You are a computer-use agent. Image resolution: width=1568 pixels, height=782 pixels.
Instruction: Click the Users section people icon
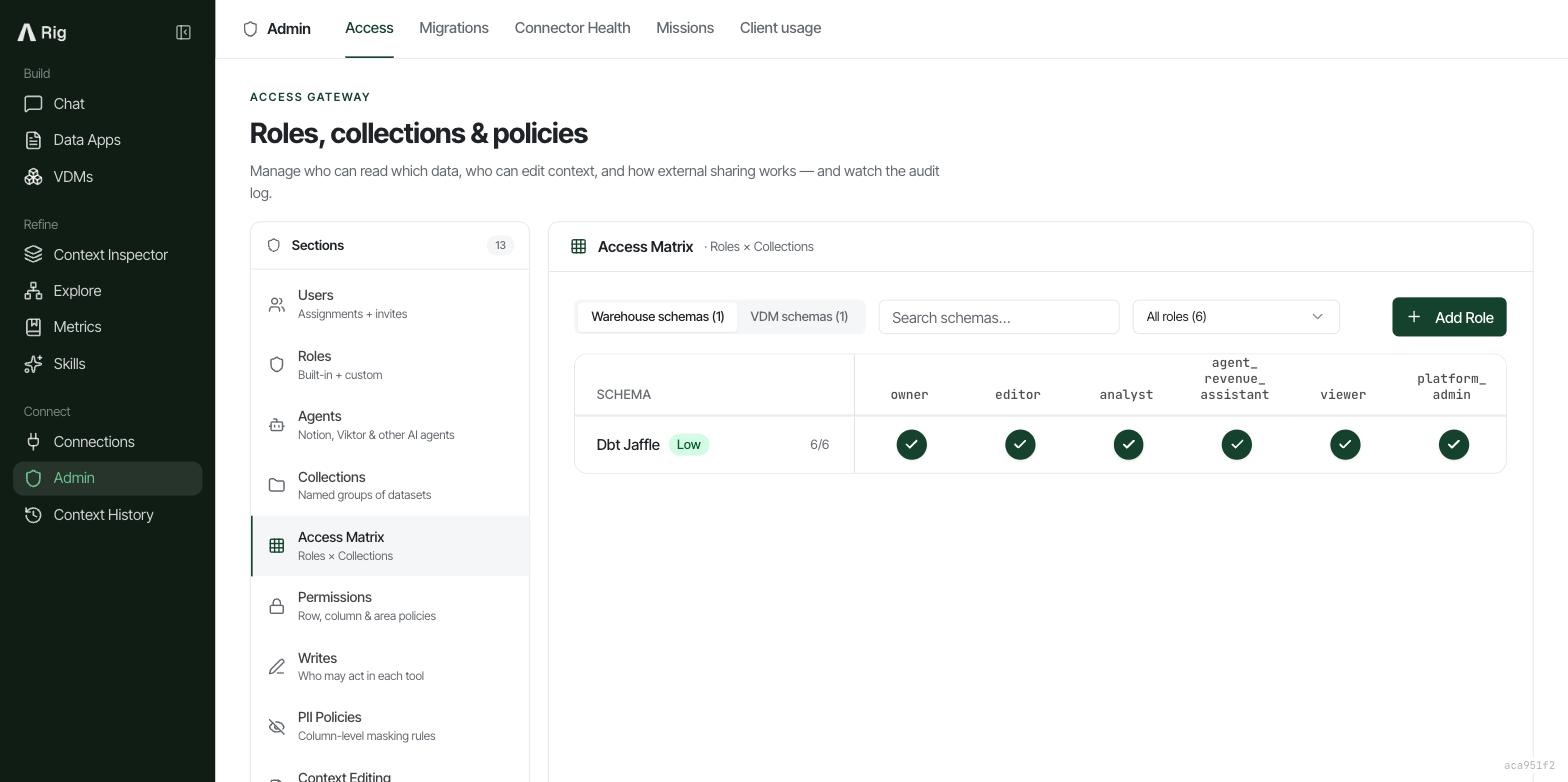(277, 304)
